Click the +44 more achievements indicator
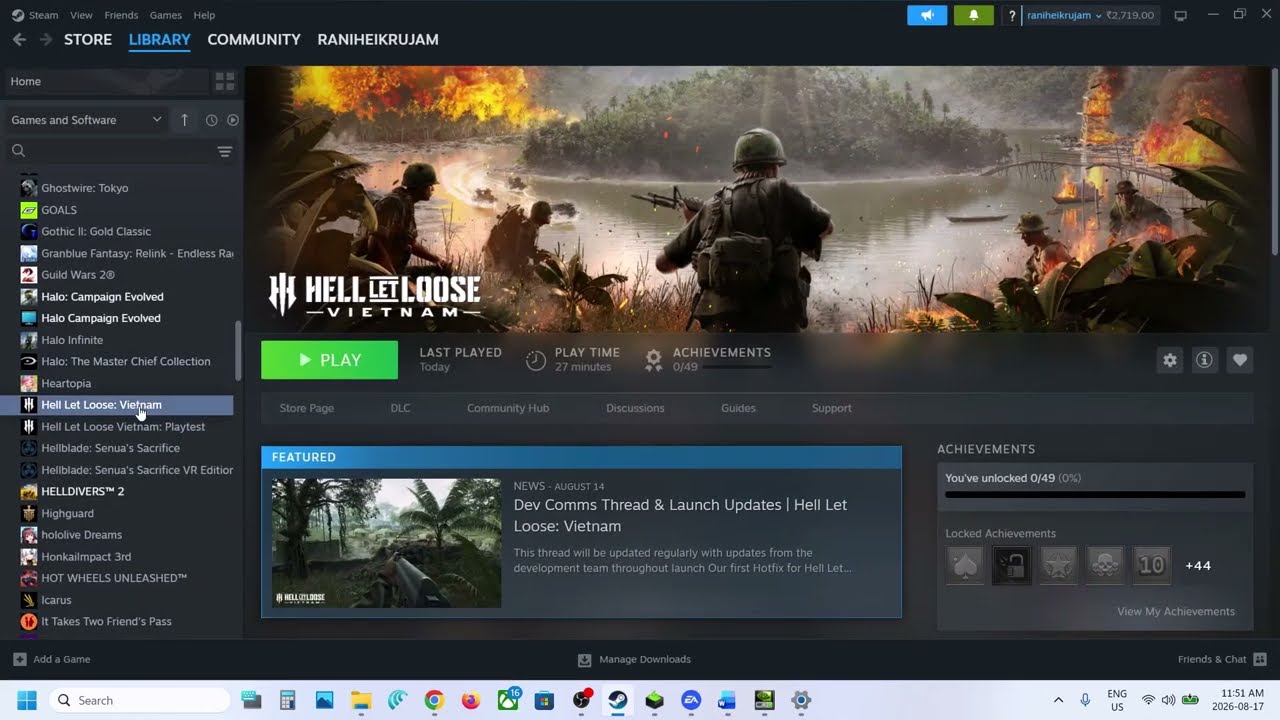 (1198, 566)
